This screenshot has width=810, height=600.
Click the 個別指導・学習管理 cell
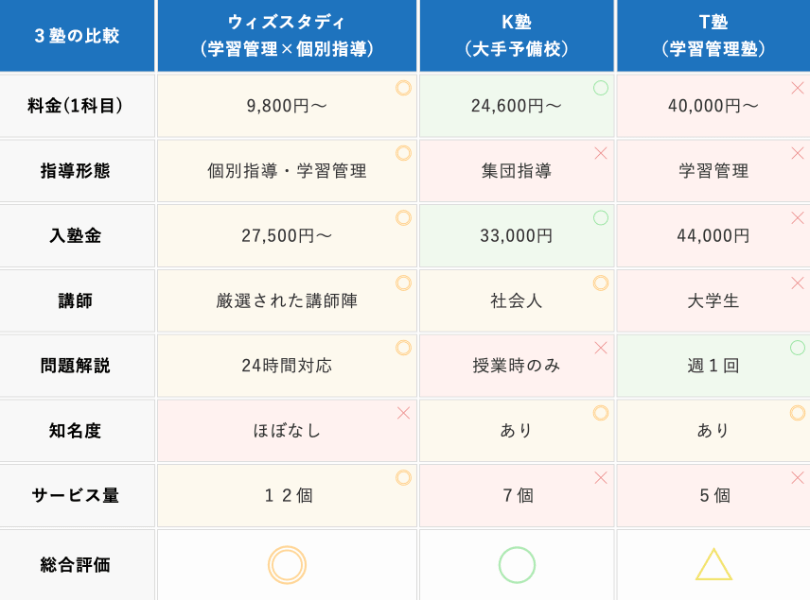click(287, 171)
